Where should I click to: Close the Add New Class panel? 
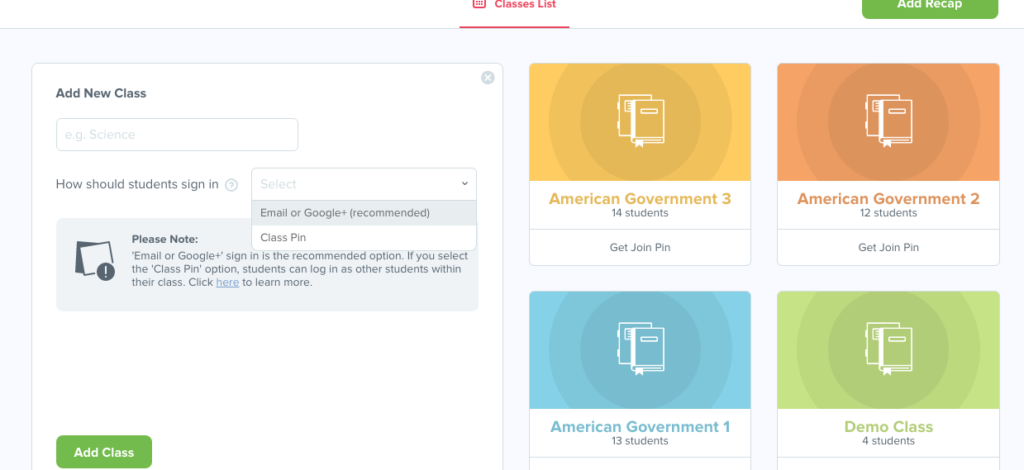click(487, 78)
